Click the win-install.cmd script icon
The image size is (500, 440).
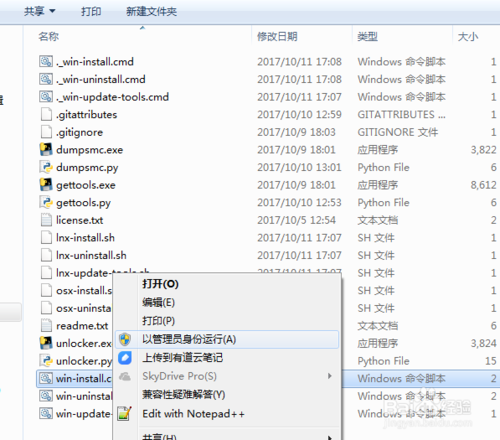(x=46, y=378)
